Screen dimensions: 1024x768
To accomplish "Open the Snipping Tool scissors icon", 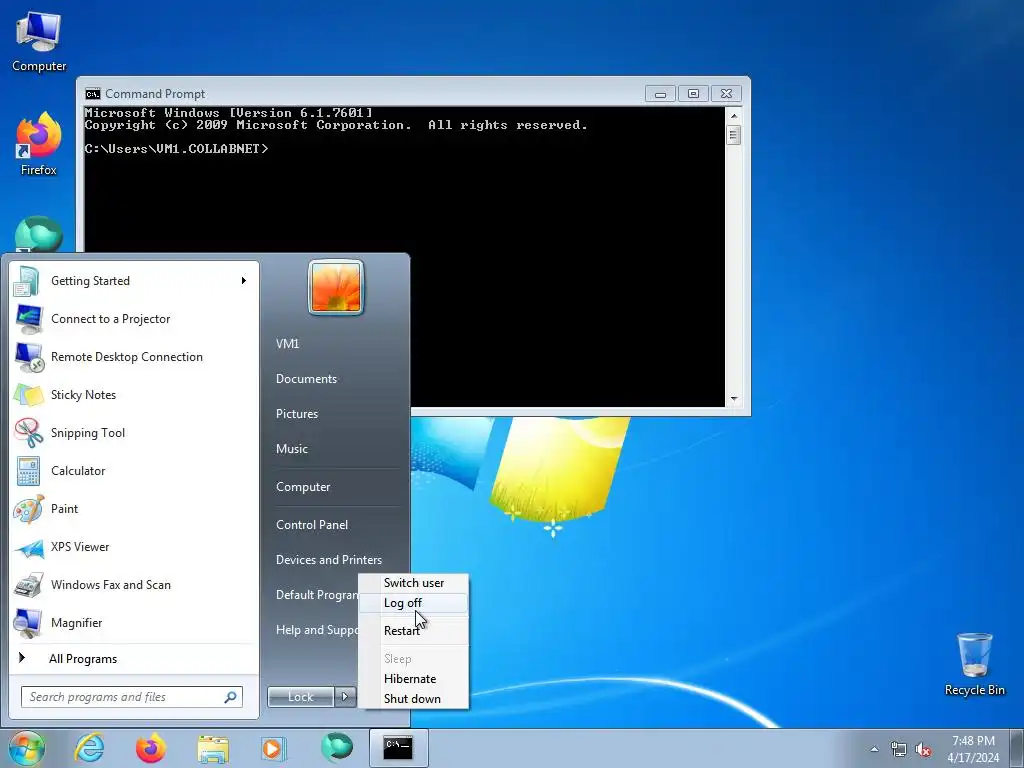I will click(28, 432).
